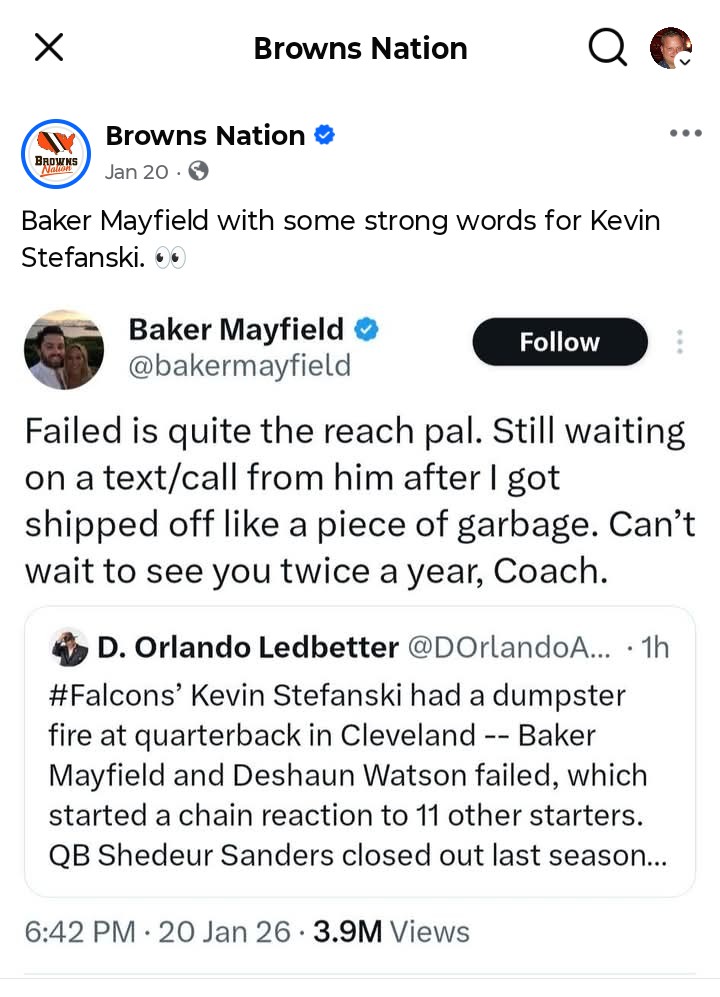
Task: Open the search magnifier icon
Action: pyautogui.click(x=607, y=48)
